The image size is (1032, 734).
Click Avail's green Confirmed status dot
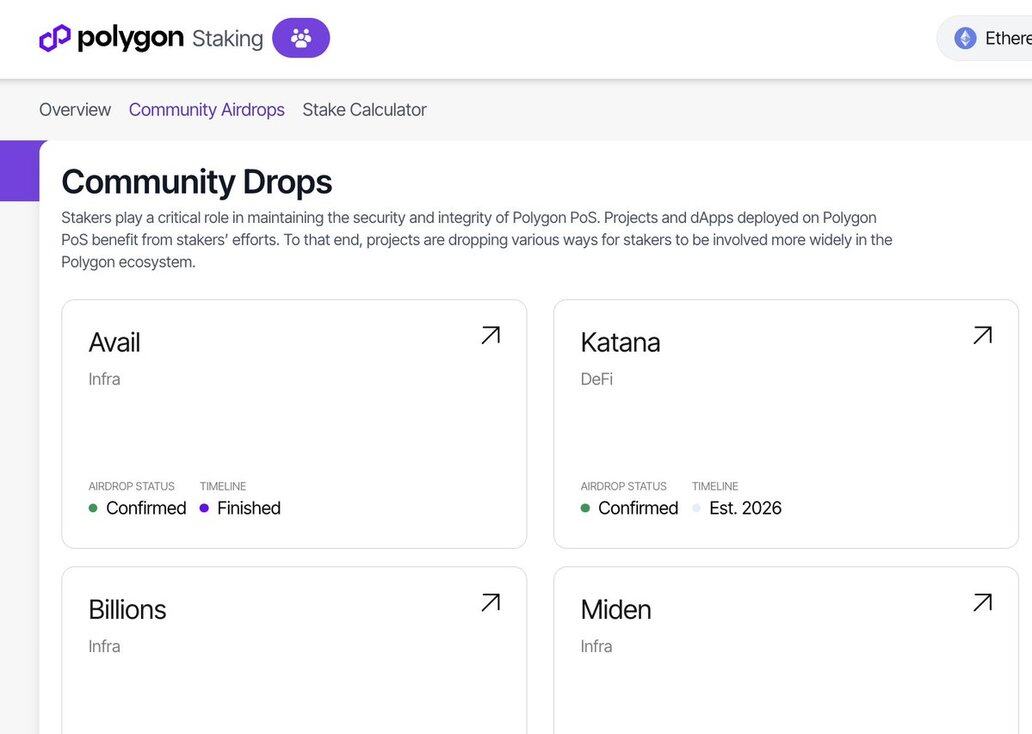[93, 508]
